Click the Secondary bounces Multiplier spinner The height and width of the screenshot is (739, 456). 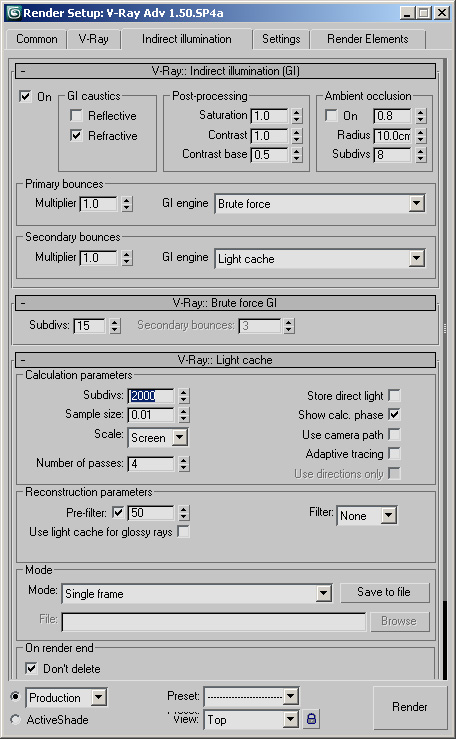(126, 258)
